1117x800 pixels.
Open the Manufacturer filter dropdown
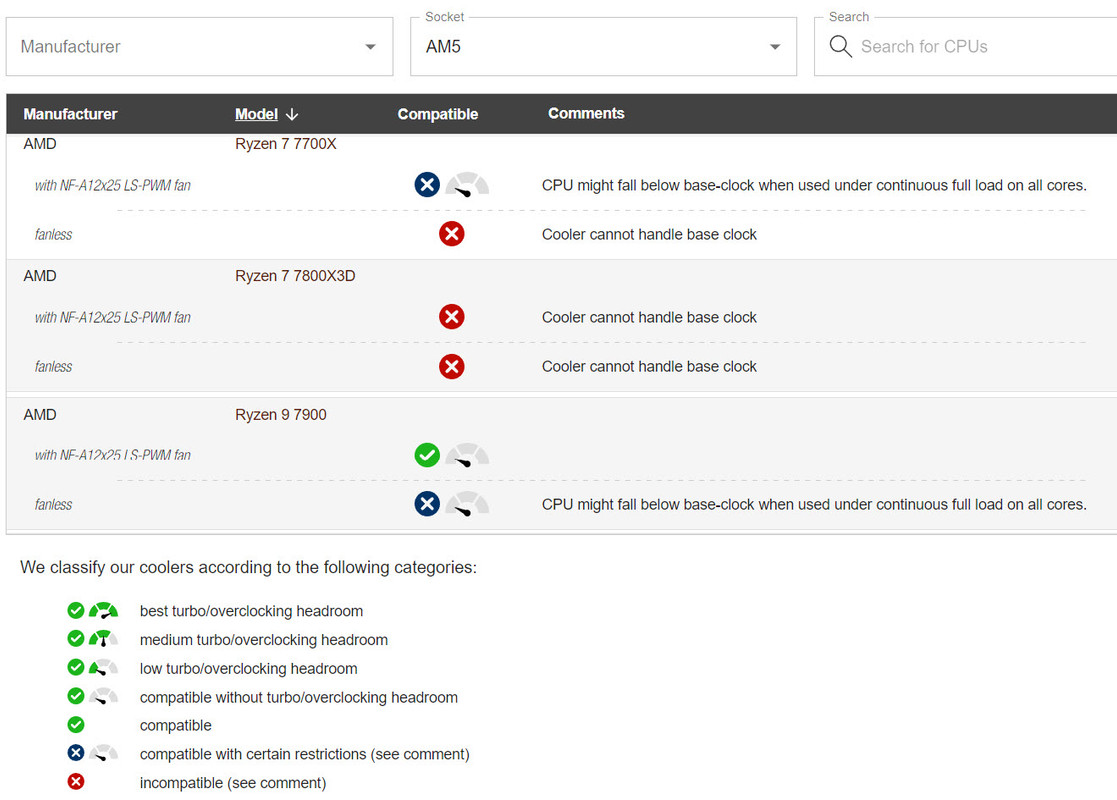(199, 46)
